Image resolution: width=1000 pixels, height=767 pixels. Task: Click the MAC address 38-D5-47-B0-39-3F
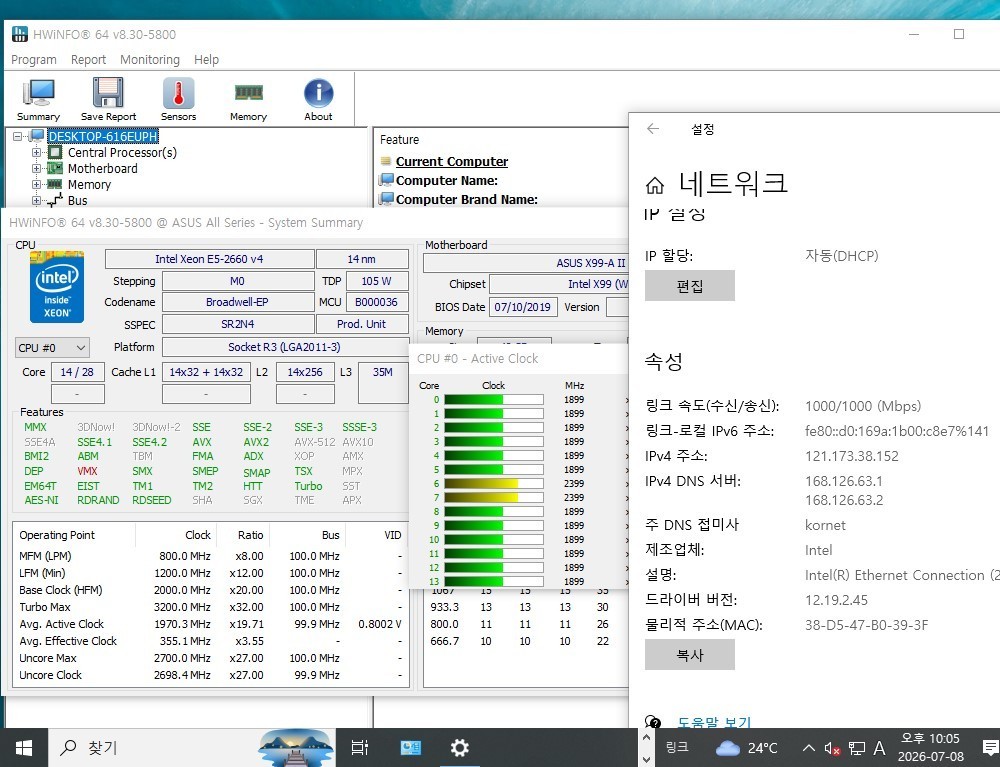point(866,625)
